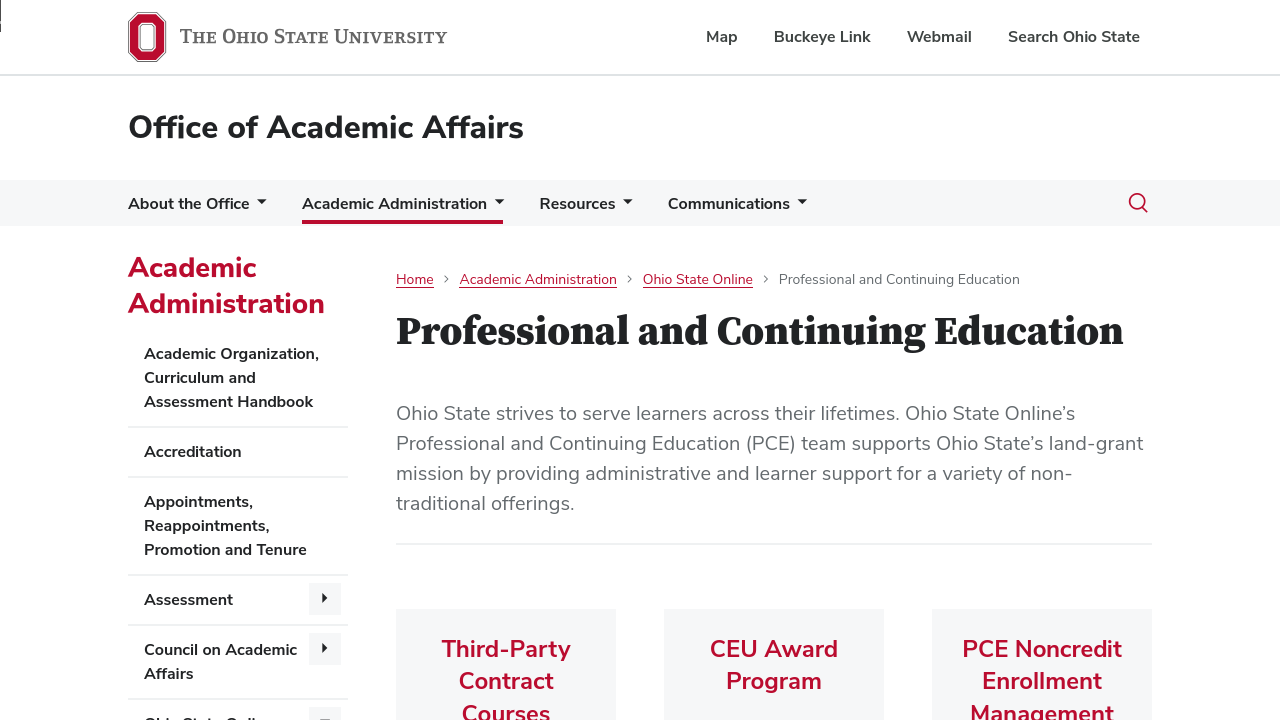The width and height of the screenshot is (1280, 720).
Task: Click the Ohio State Online breadcrumb
Action: tap(697, 280)
